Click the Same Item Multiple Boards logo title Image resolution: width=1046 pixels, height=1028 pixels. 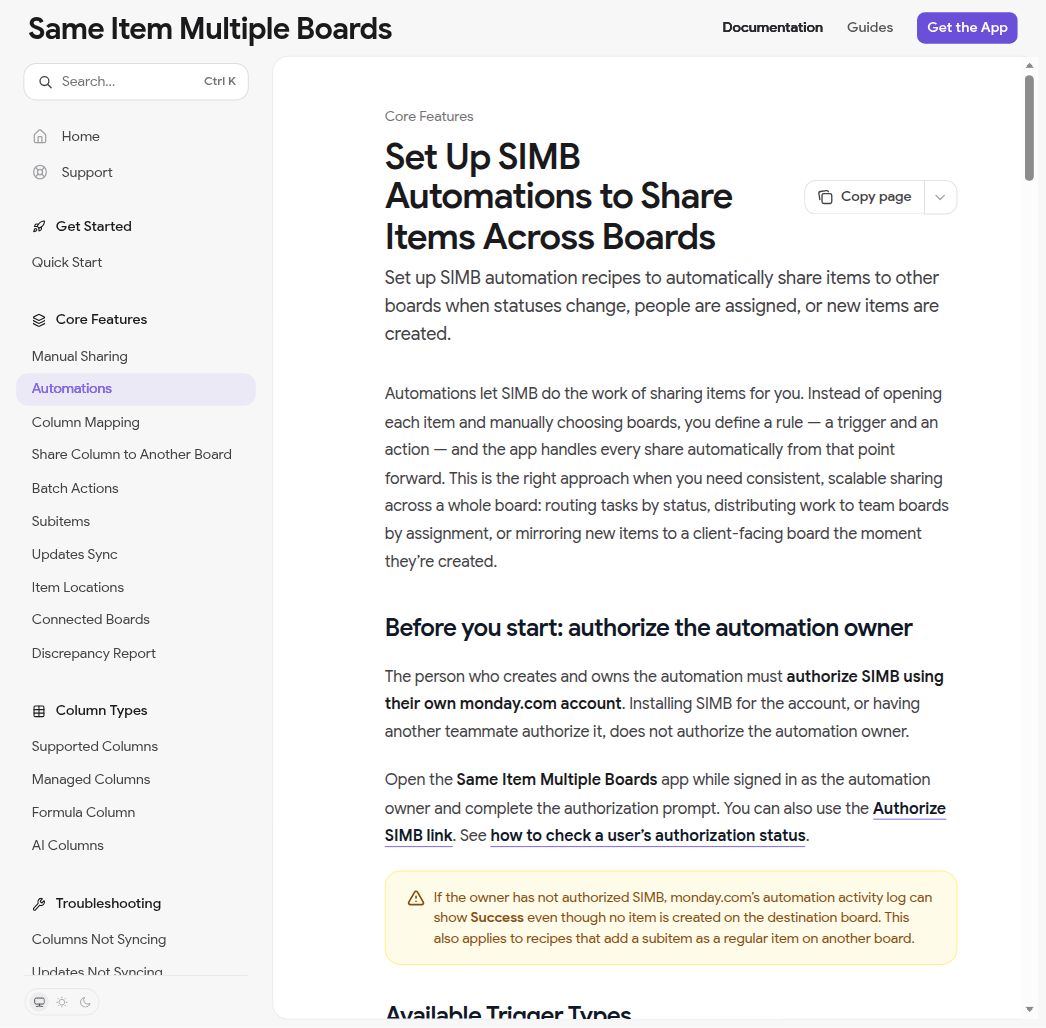coord(210,29)
